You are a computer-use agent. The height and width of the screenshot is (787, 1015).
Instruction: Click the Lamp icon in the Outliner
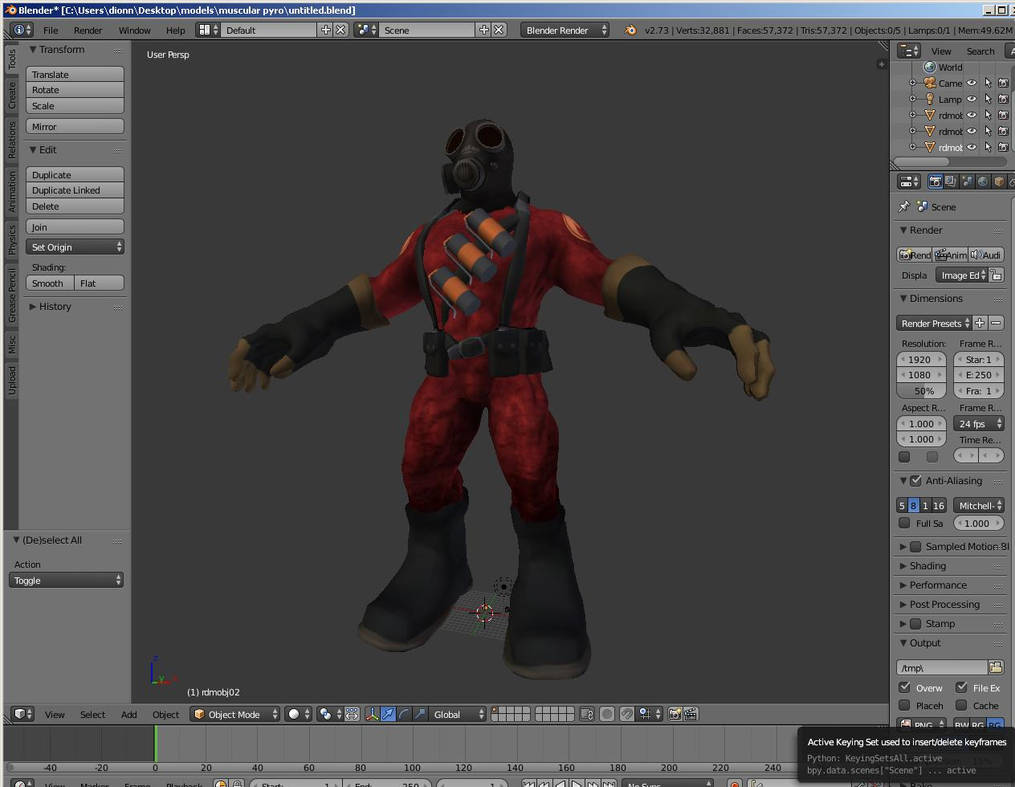(x=930, y=99)
